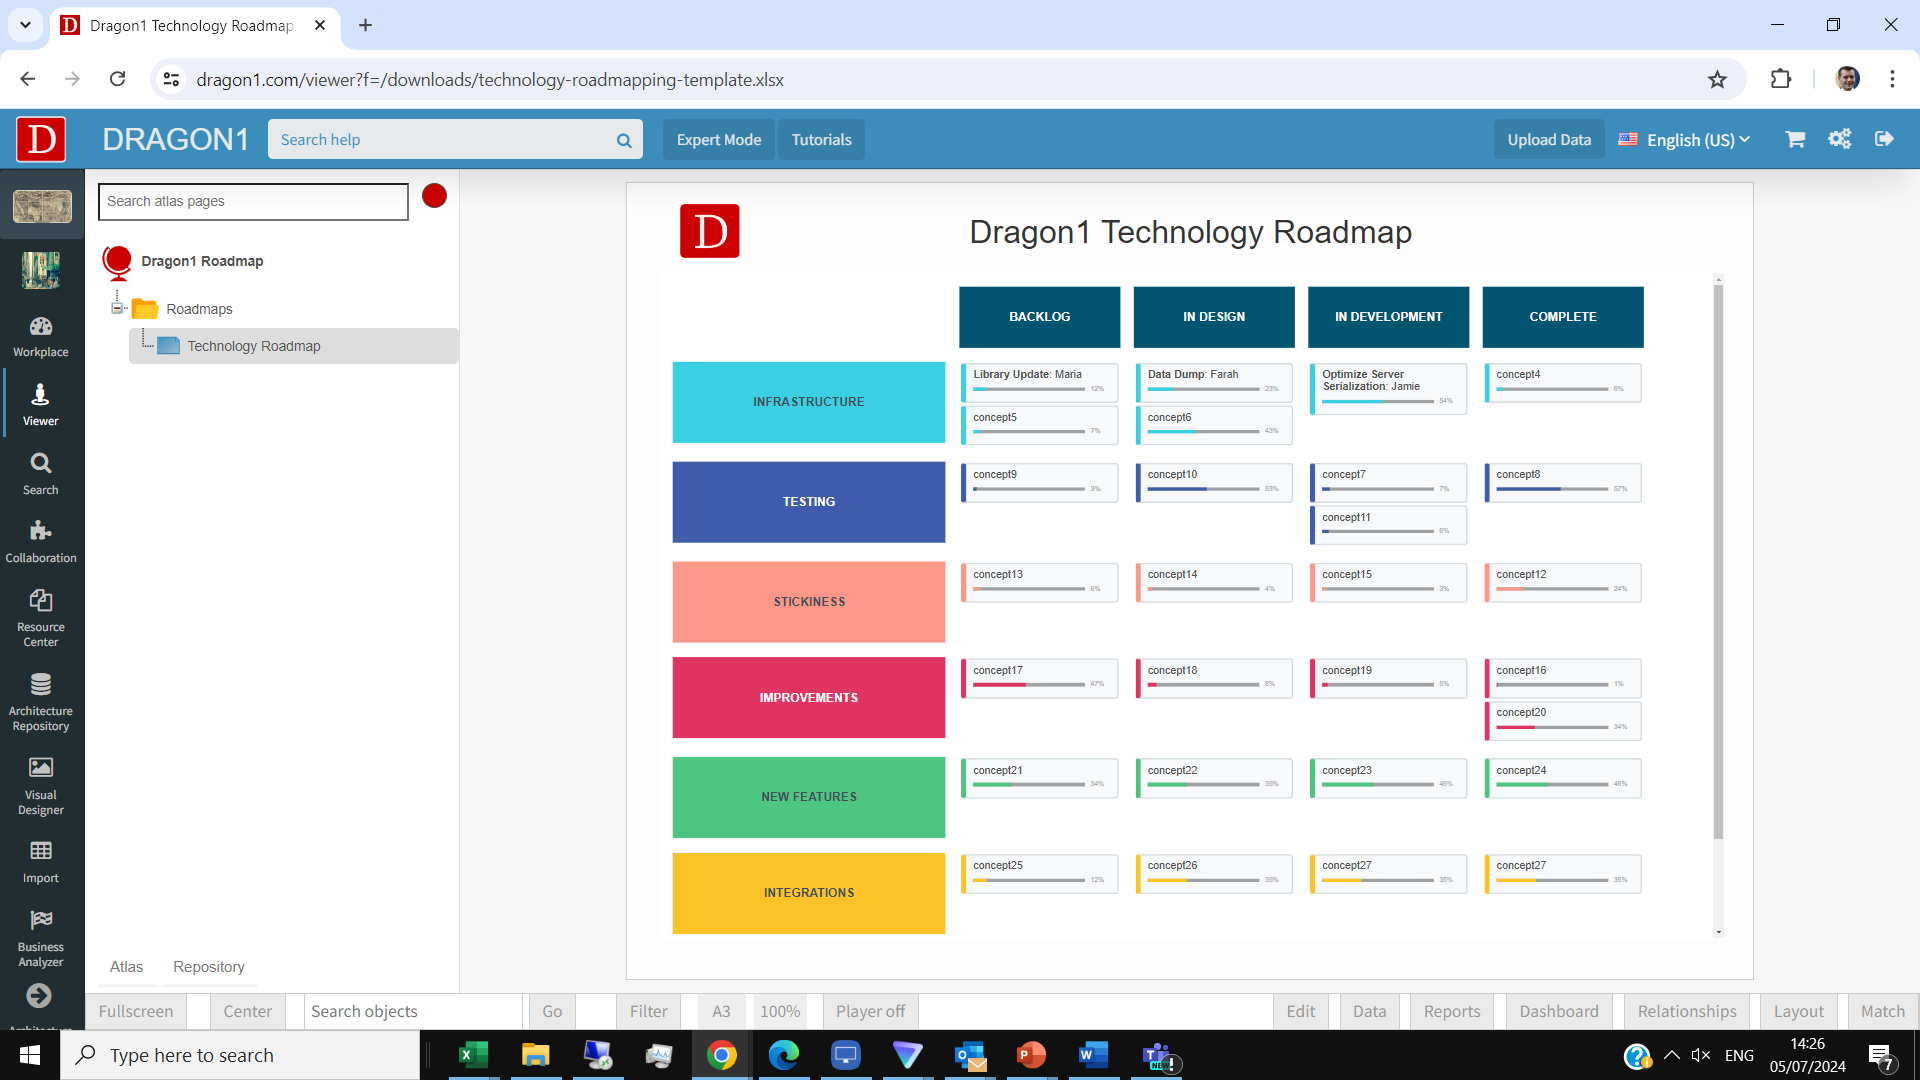This screenshot has height=1080, width=1920.
Task: Open the Match menu item
Action: pos(1883,1011)
